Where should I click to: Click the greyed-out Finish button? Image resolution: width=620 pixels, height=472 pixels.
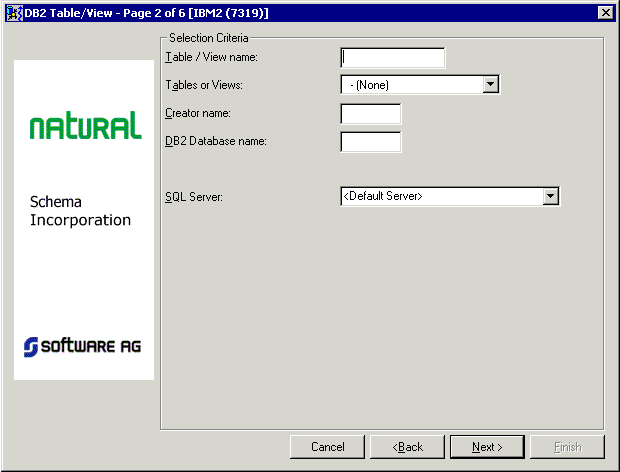[x=567, y=446]
